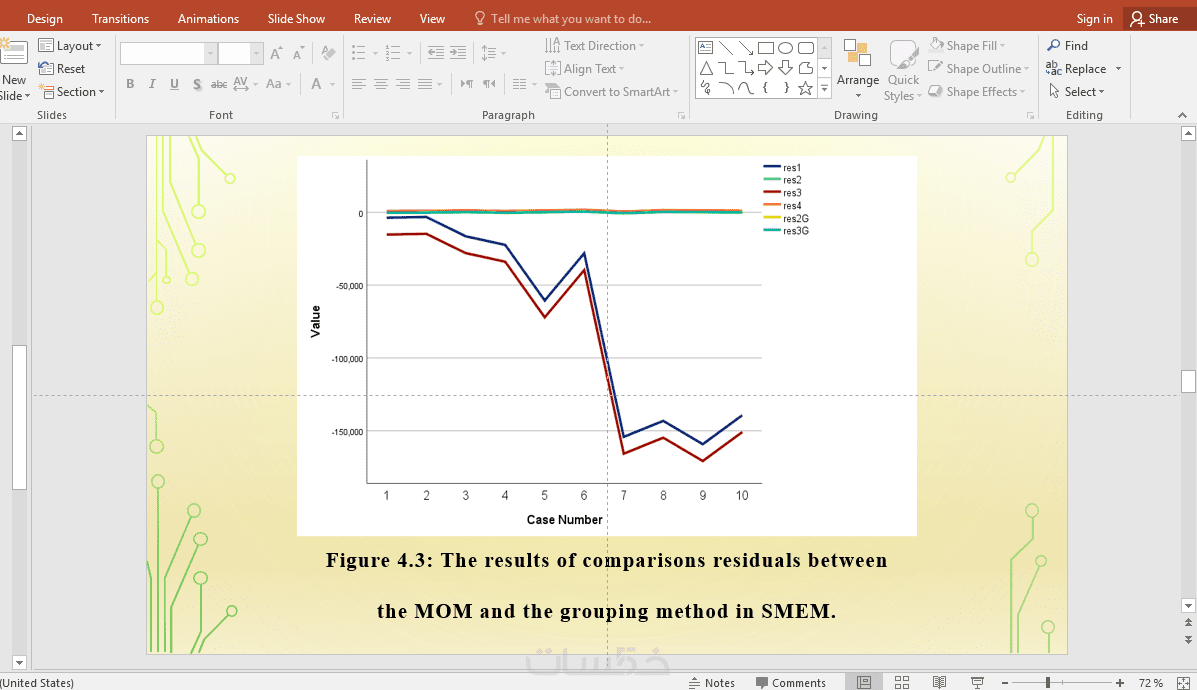
Task: Open the Design tab
Action: click(45, 18)
